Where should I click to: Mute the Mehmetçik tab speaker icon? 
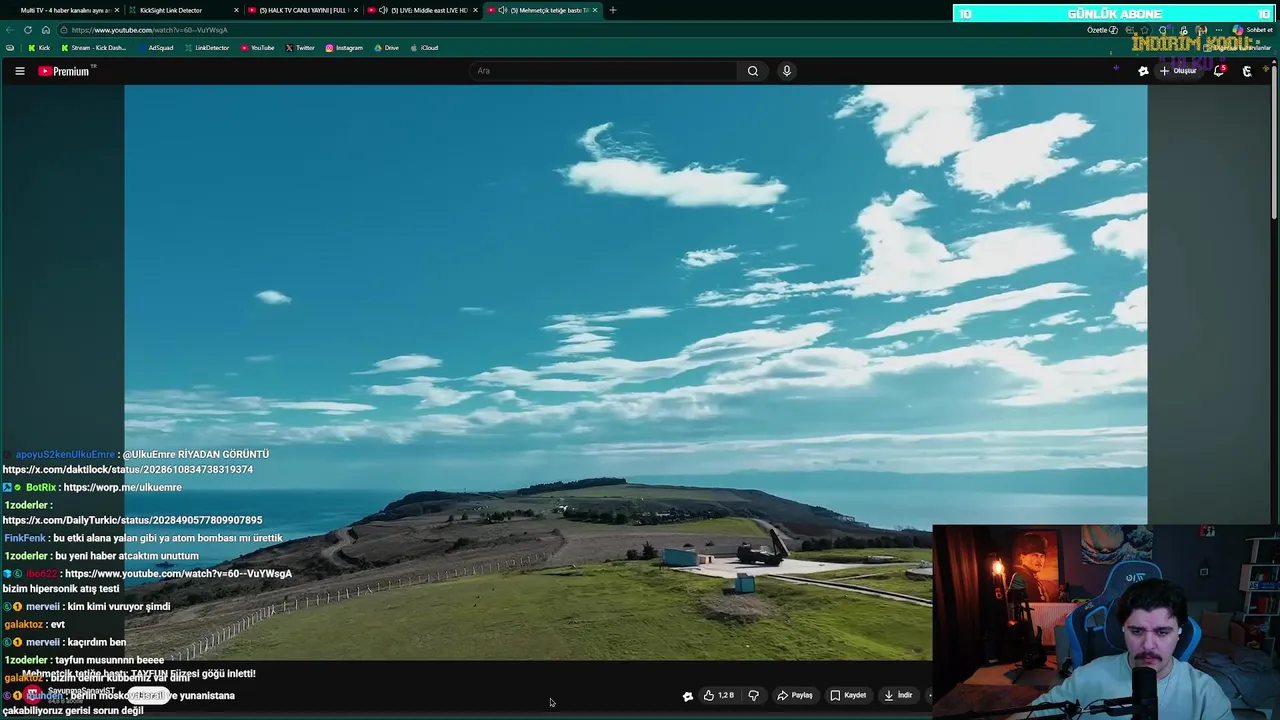502,10
